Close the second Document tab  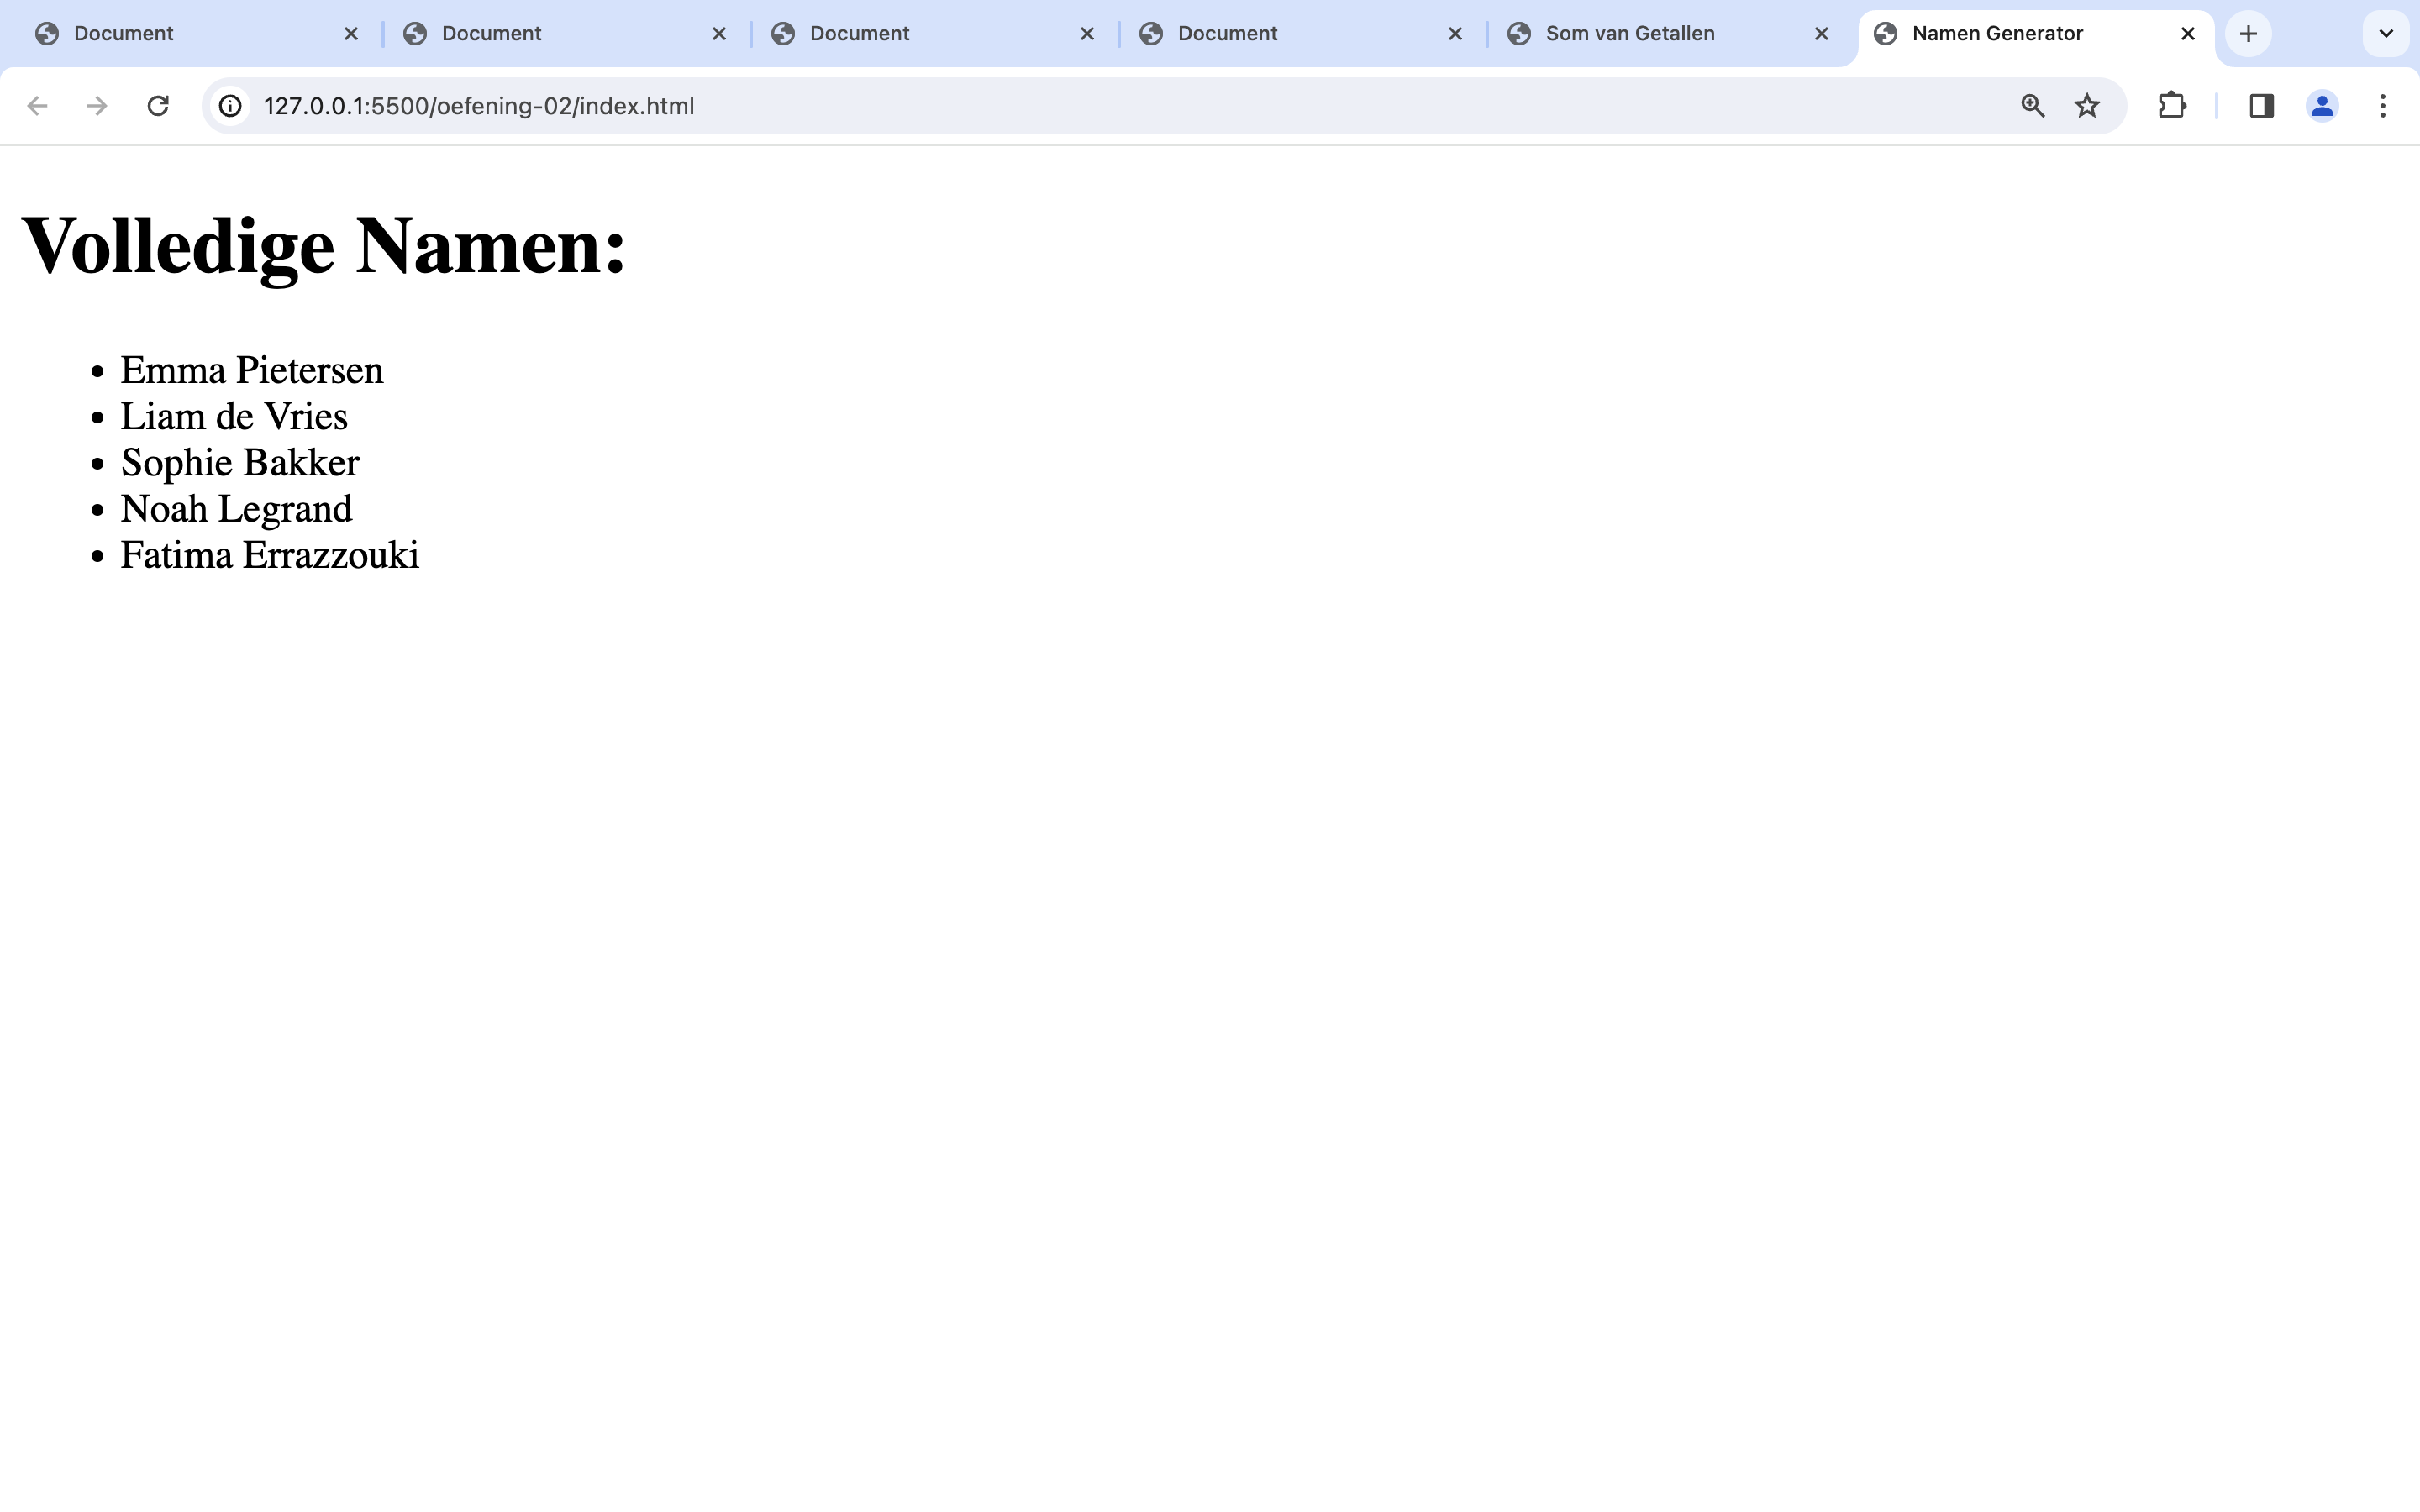tap(719, 34)
